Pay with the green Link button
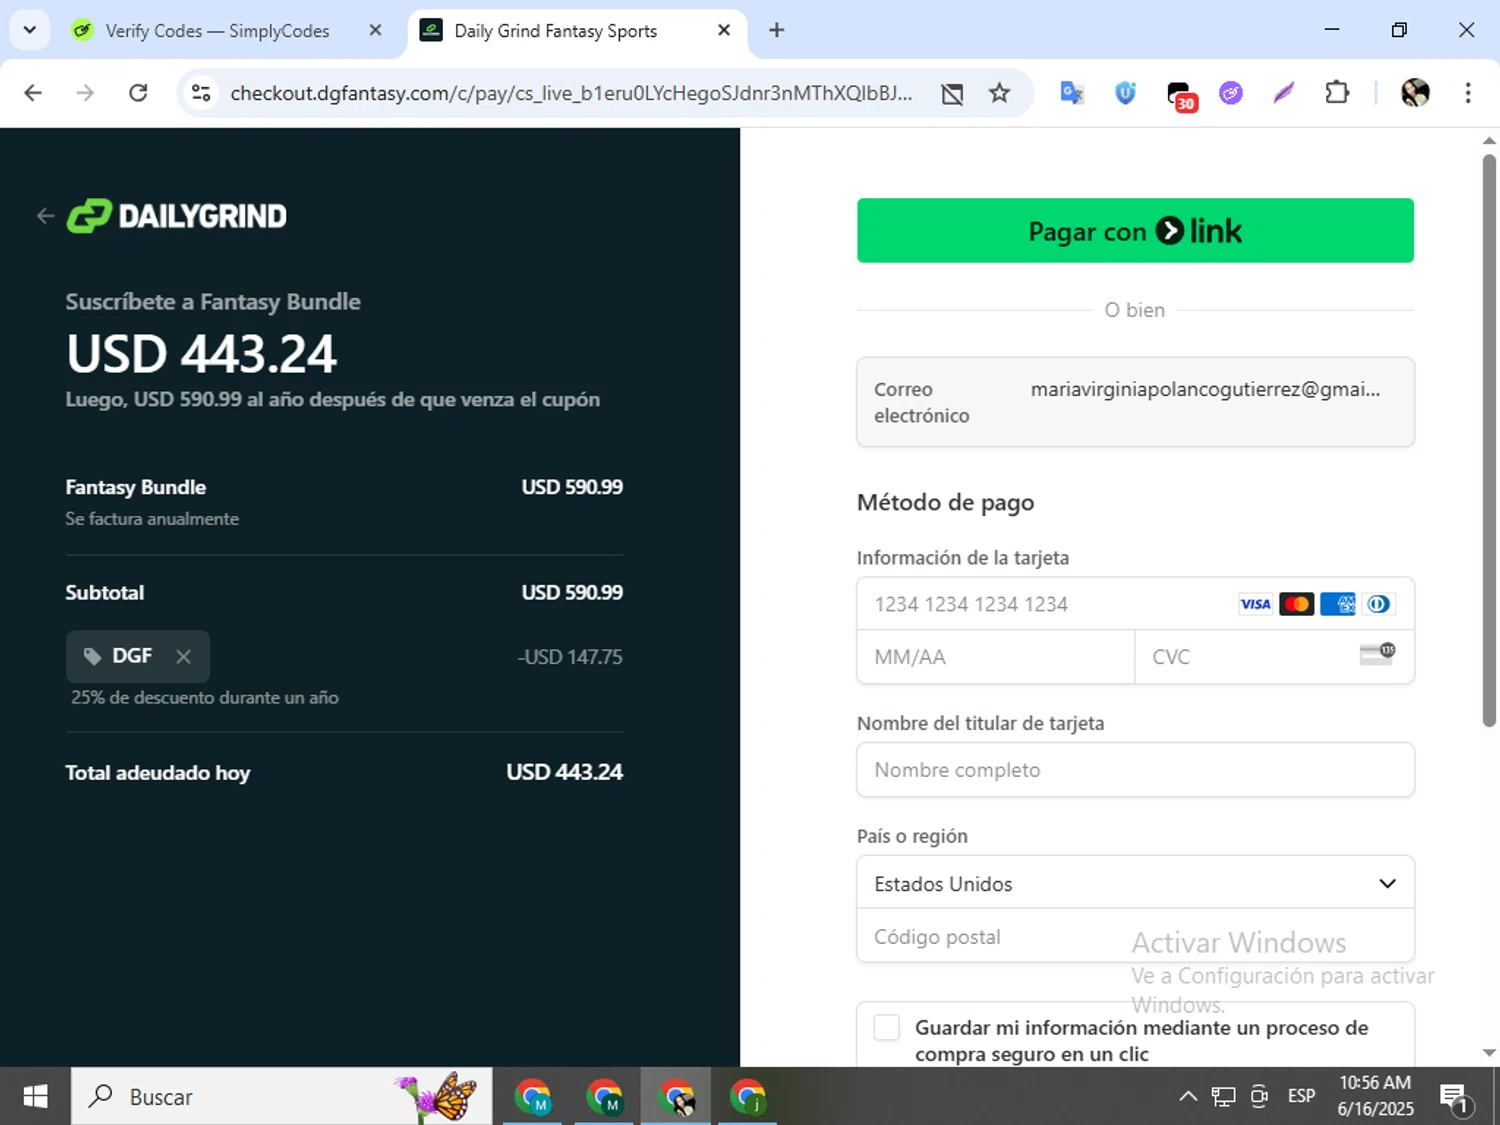Screen dimensions: 1500x1125 (1135, 231)
